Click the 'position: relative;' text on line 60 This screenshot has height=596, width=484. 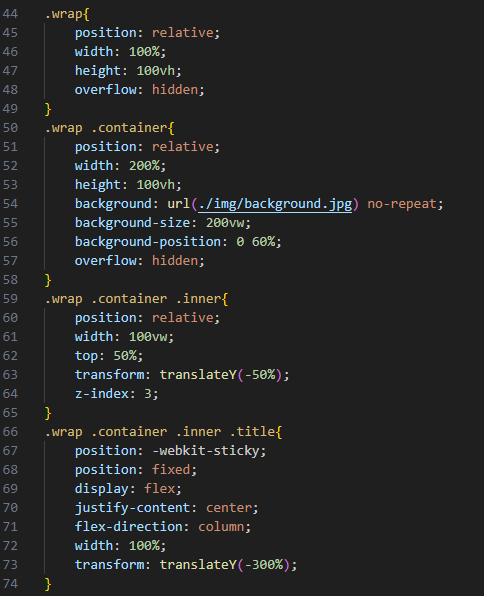147,318
